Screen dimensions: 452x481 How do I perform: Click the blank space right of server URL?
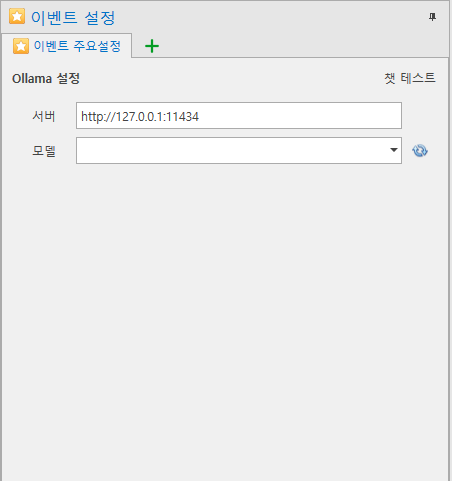(x=300, y=116)
